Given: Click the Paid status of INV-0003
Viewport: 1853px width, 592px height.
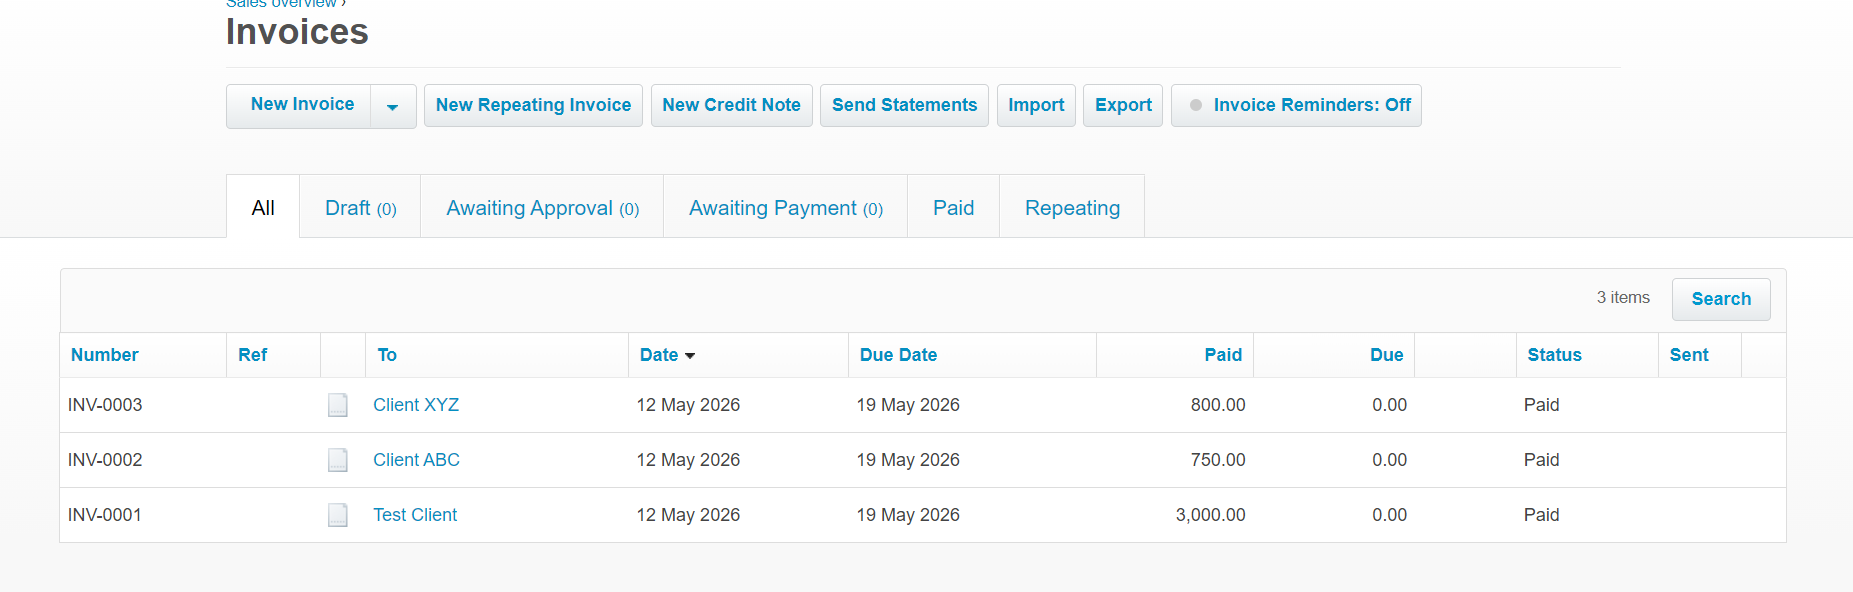Looking at the screenshot, I should pyautogui.click(x=1541, y=405).
